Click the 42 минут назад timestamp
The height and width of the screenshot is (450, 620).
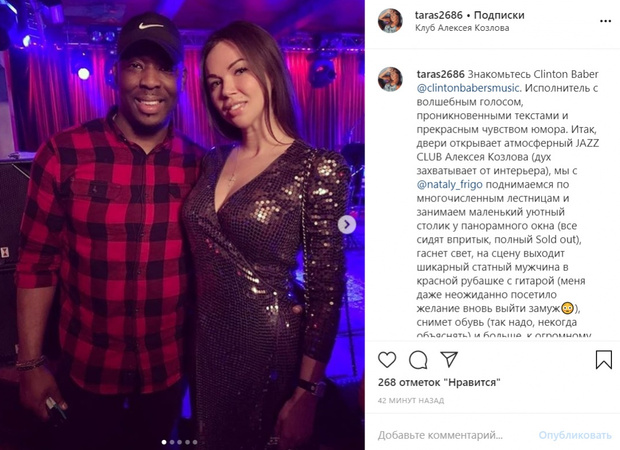(411, 401)
